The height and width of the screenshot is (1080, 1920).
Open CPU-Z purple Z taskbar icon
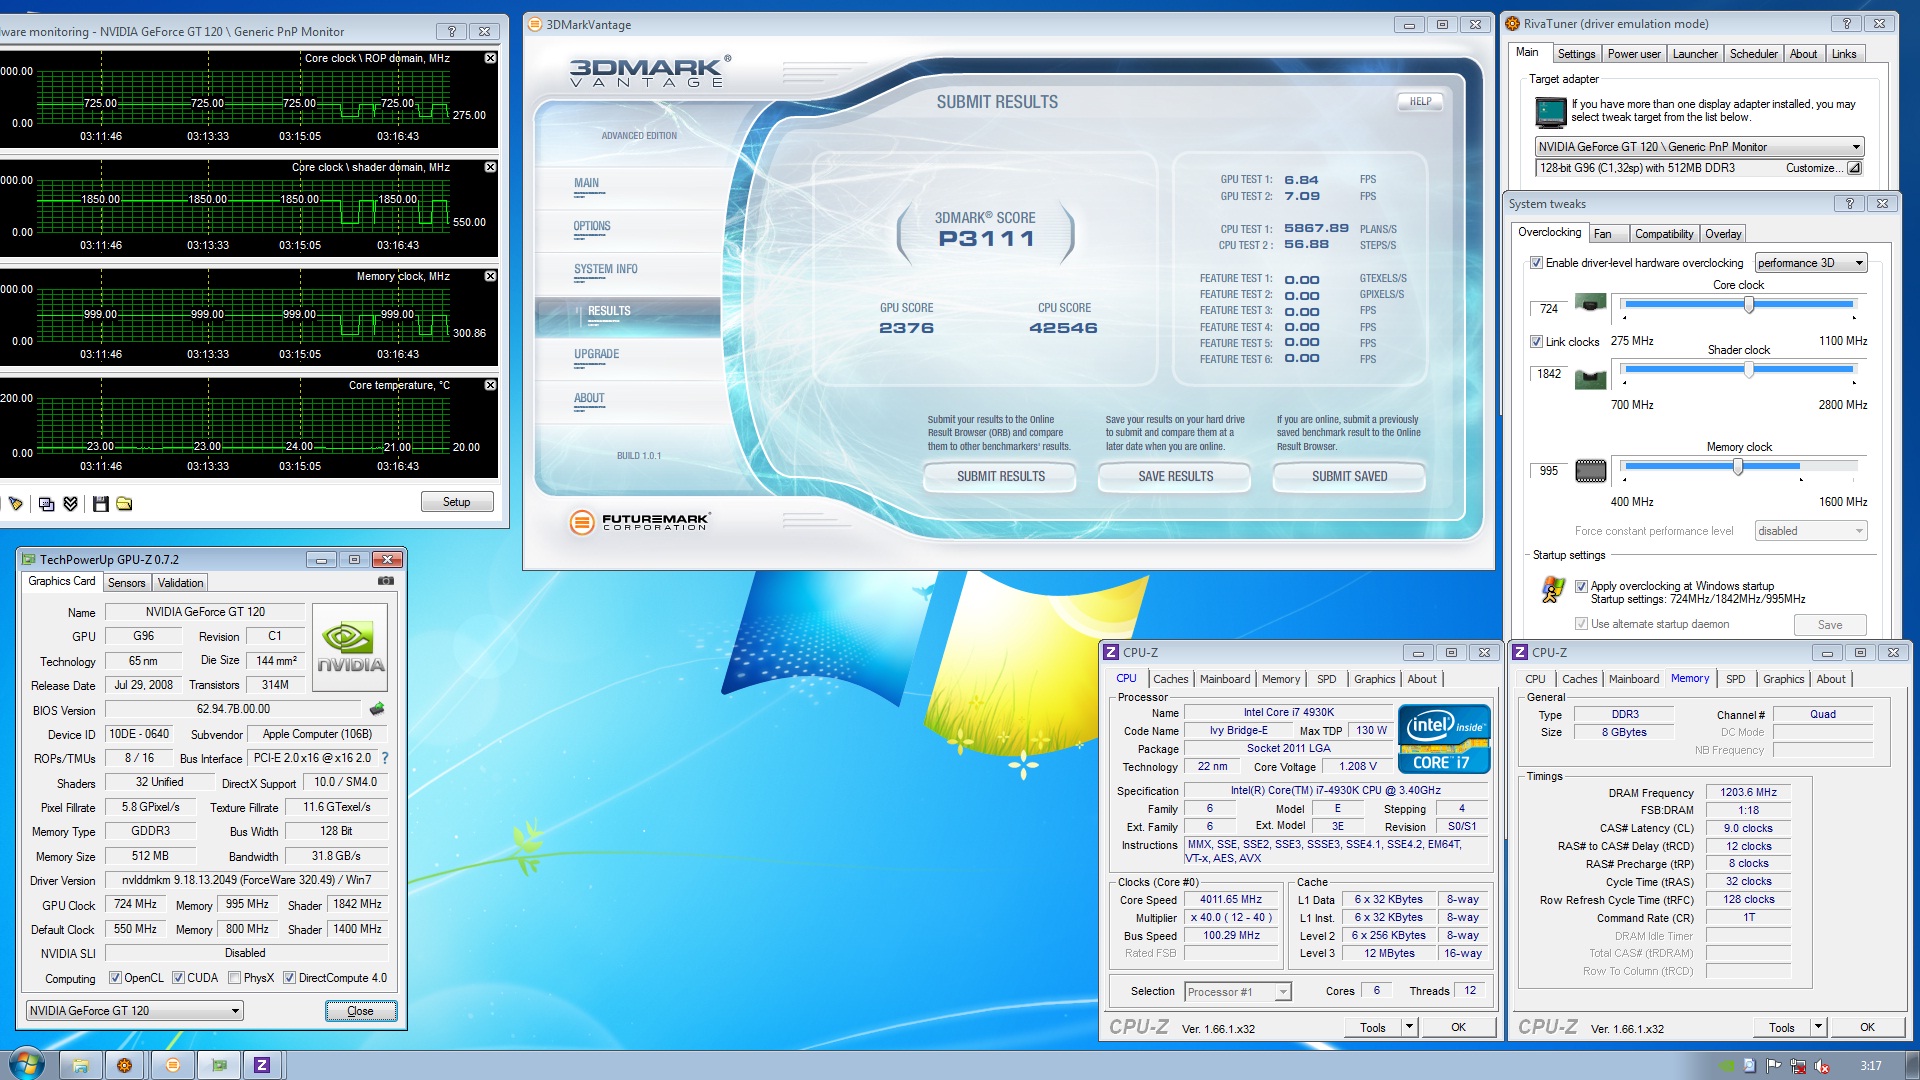pyautogui.click(x=262, y=1065)
